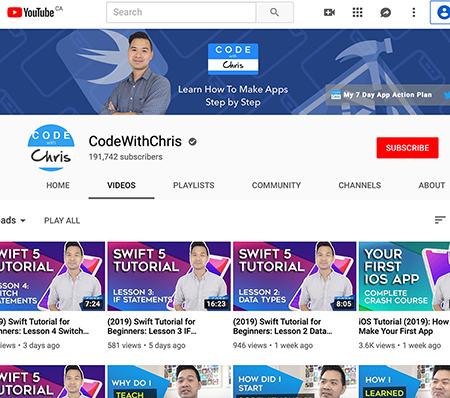This screenshot has height=398, width=450.
Task: Click 191,742 subscribers text
Action: point(126,157)
